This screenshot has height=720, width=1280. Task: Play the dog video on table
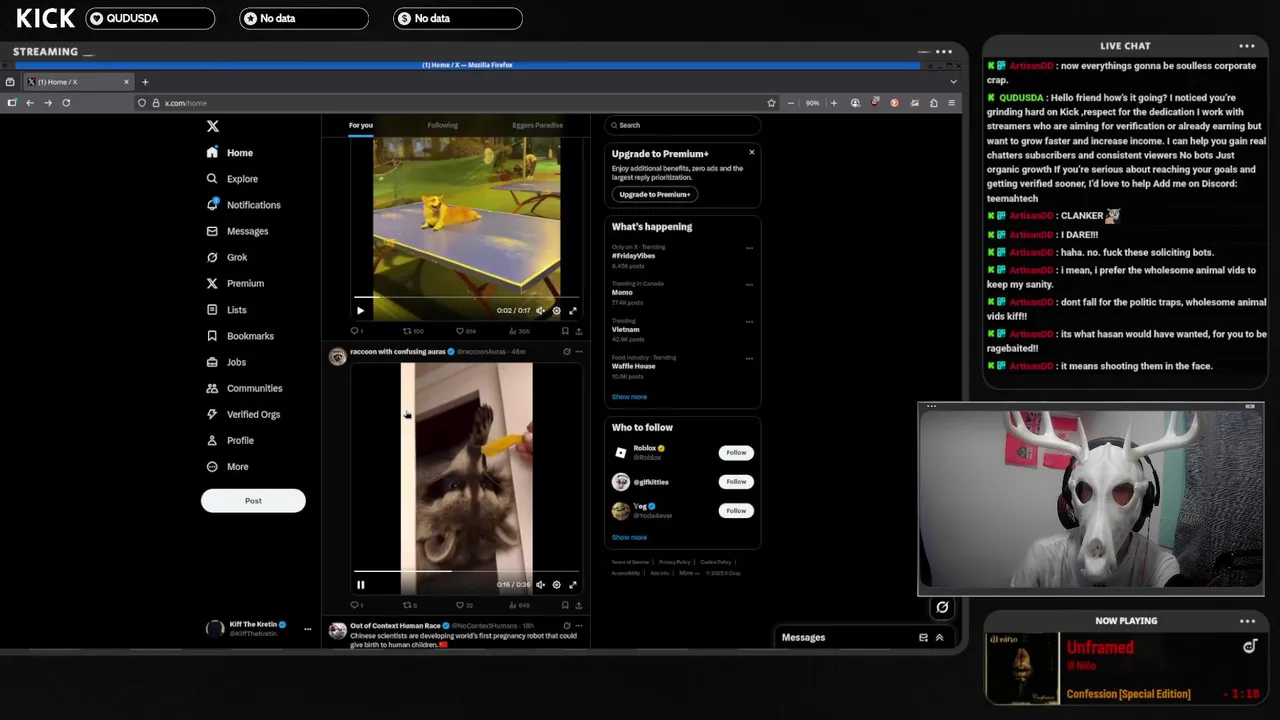360,310
